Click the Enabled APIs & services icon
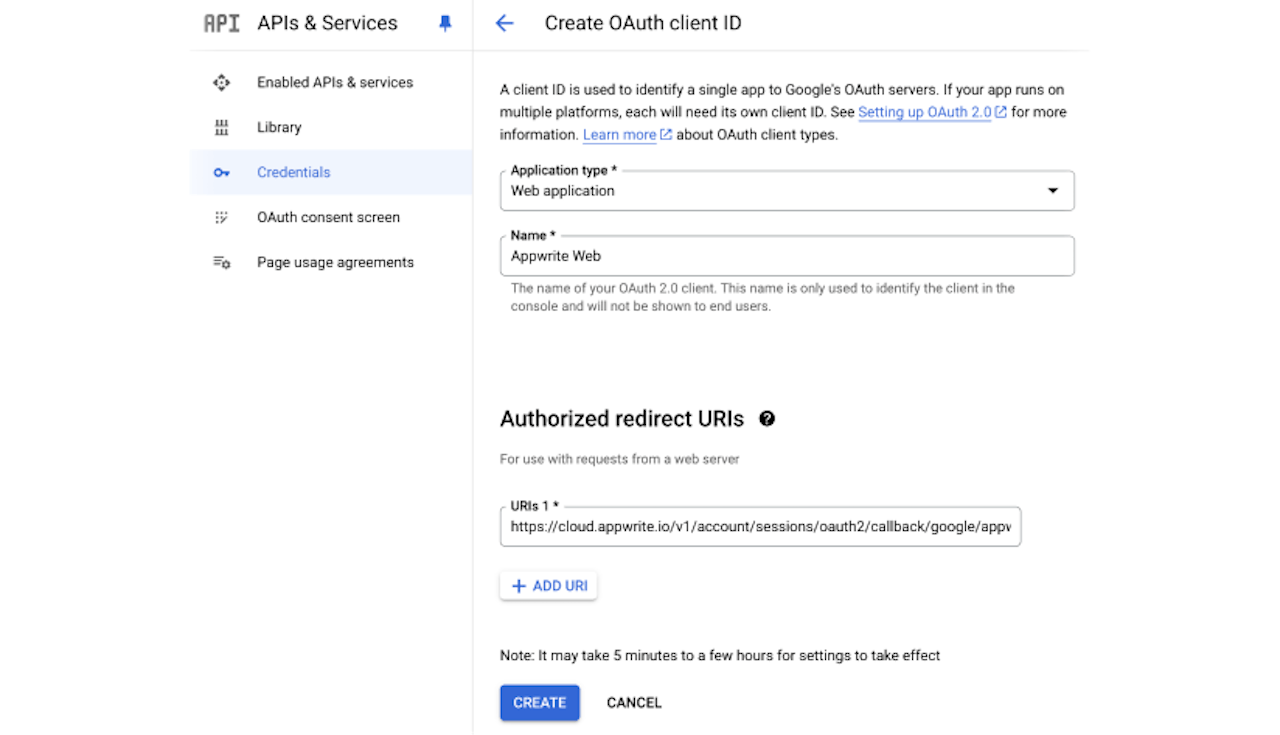 click(222, 82)
